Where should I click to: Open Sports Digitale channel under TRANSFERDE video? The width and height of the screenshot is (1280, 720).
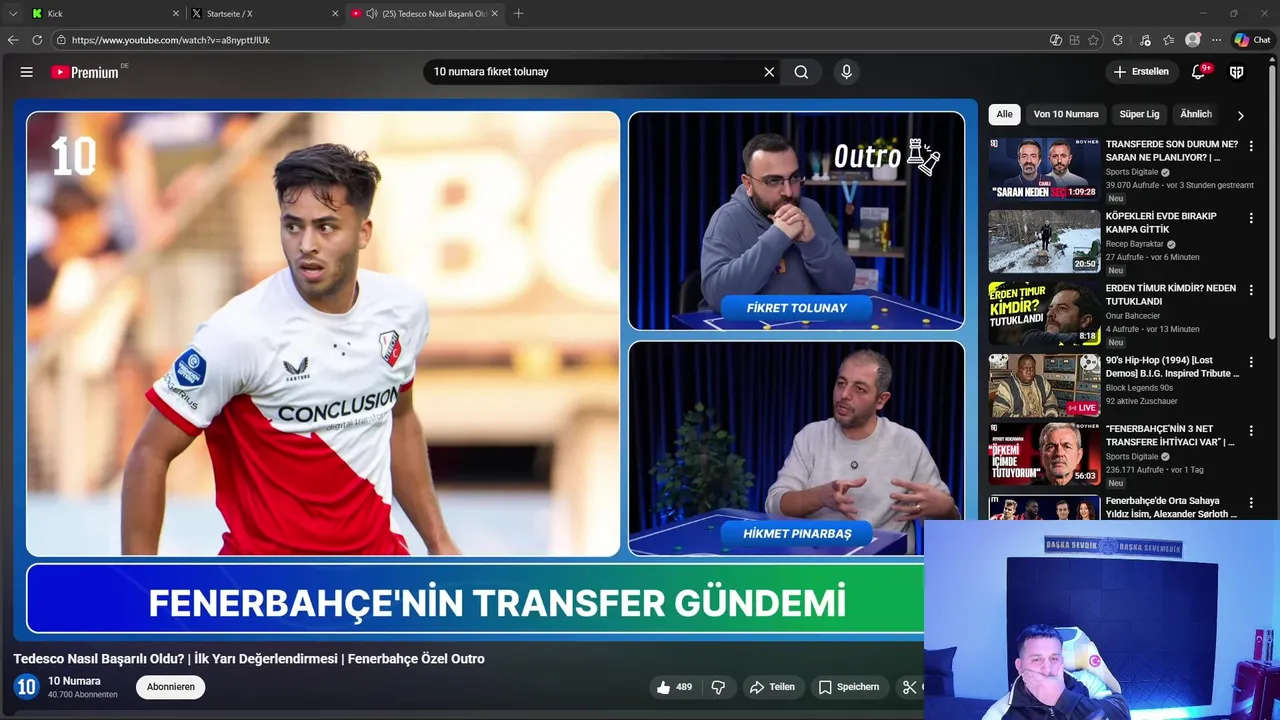pos(1132,172)
